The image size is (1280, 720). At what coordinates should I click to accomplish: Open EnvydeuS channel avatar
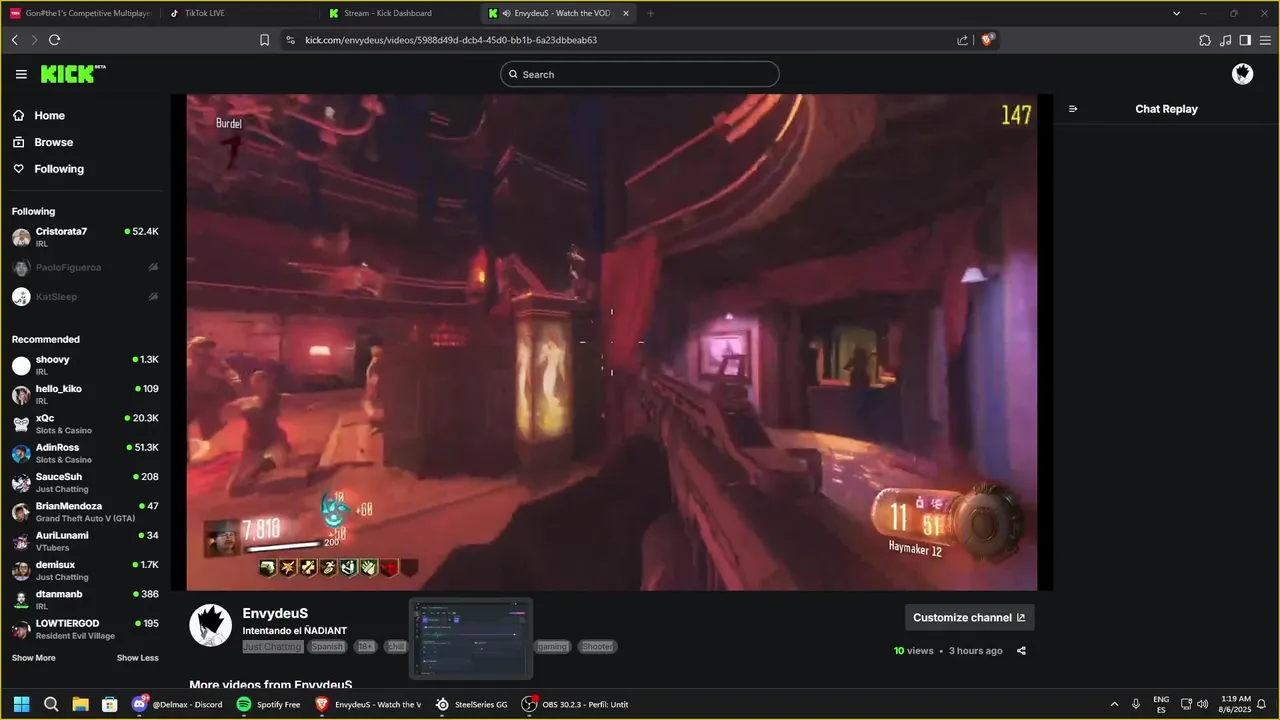[211, 625]
